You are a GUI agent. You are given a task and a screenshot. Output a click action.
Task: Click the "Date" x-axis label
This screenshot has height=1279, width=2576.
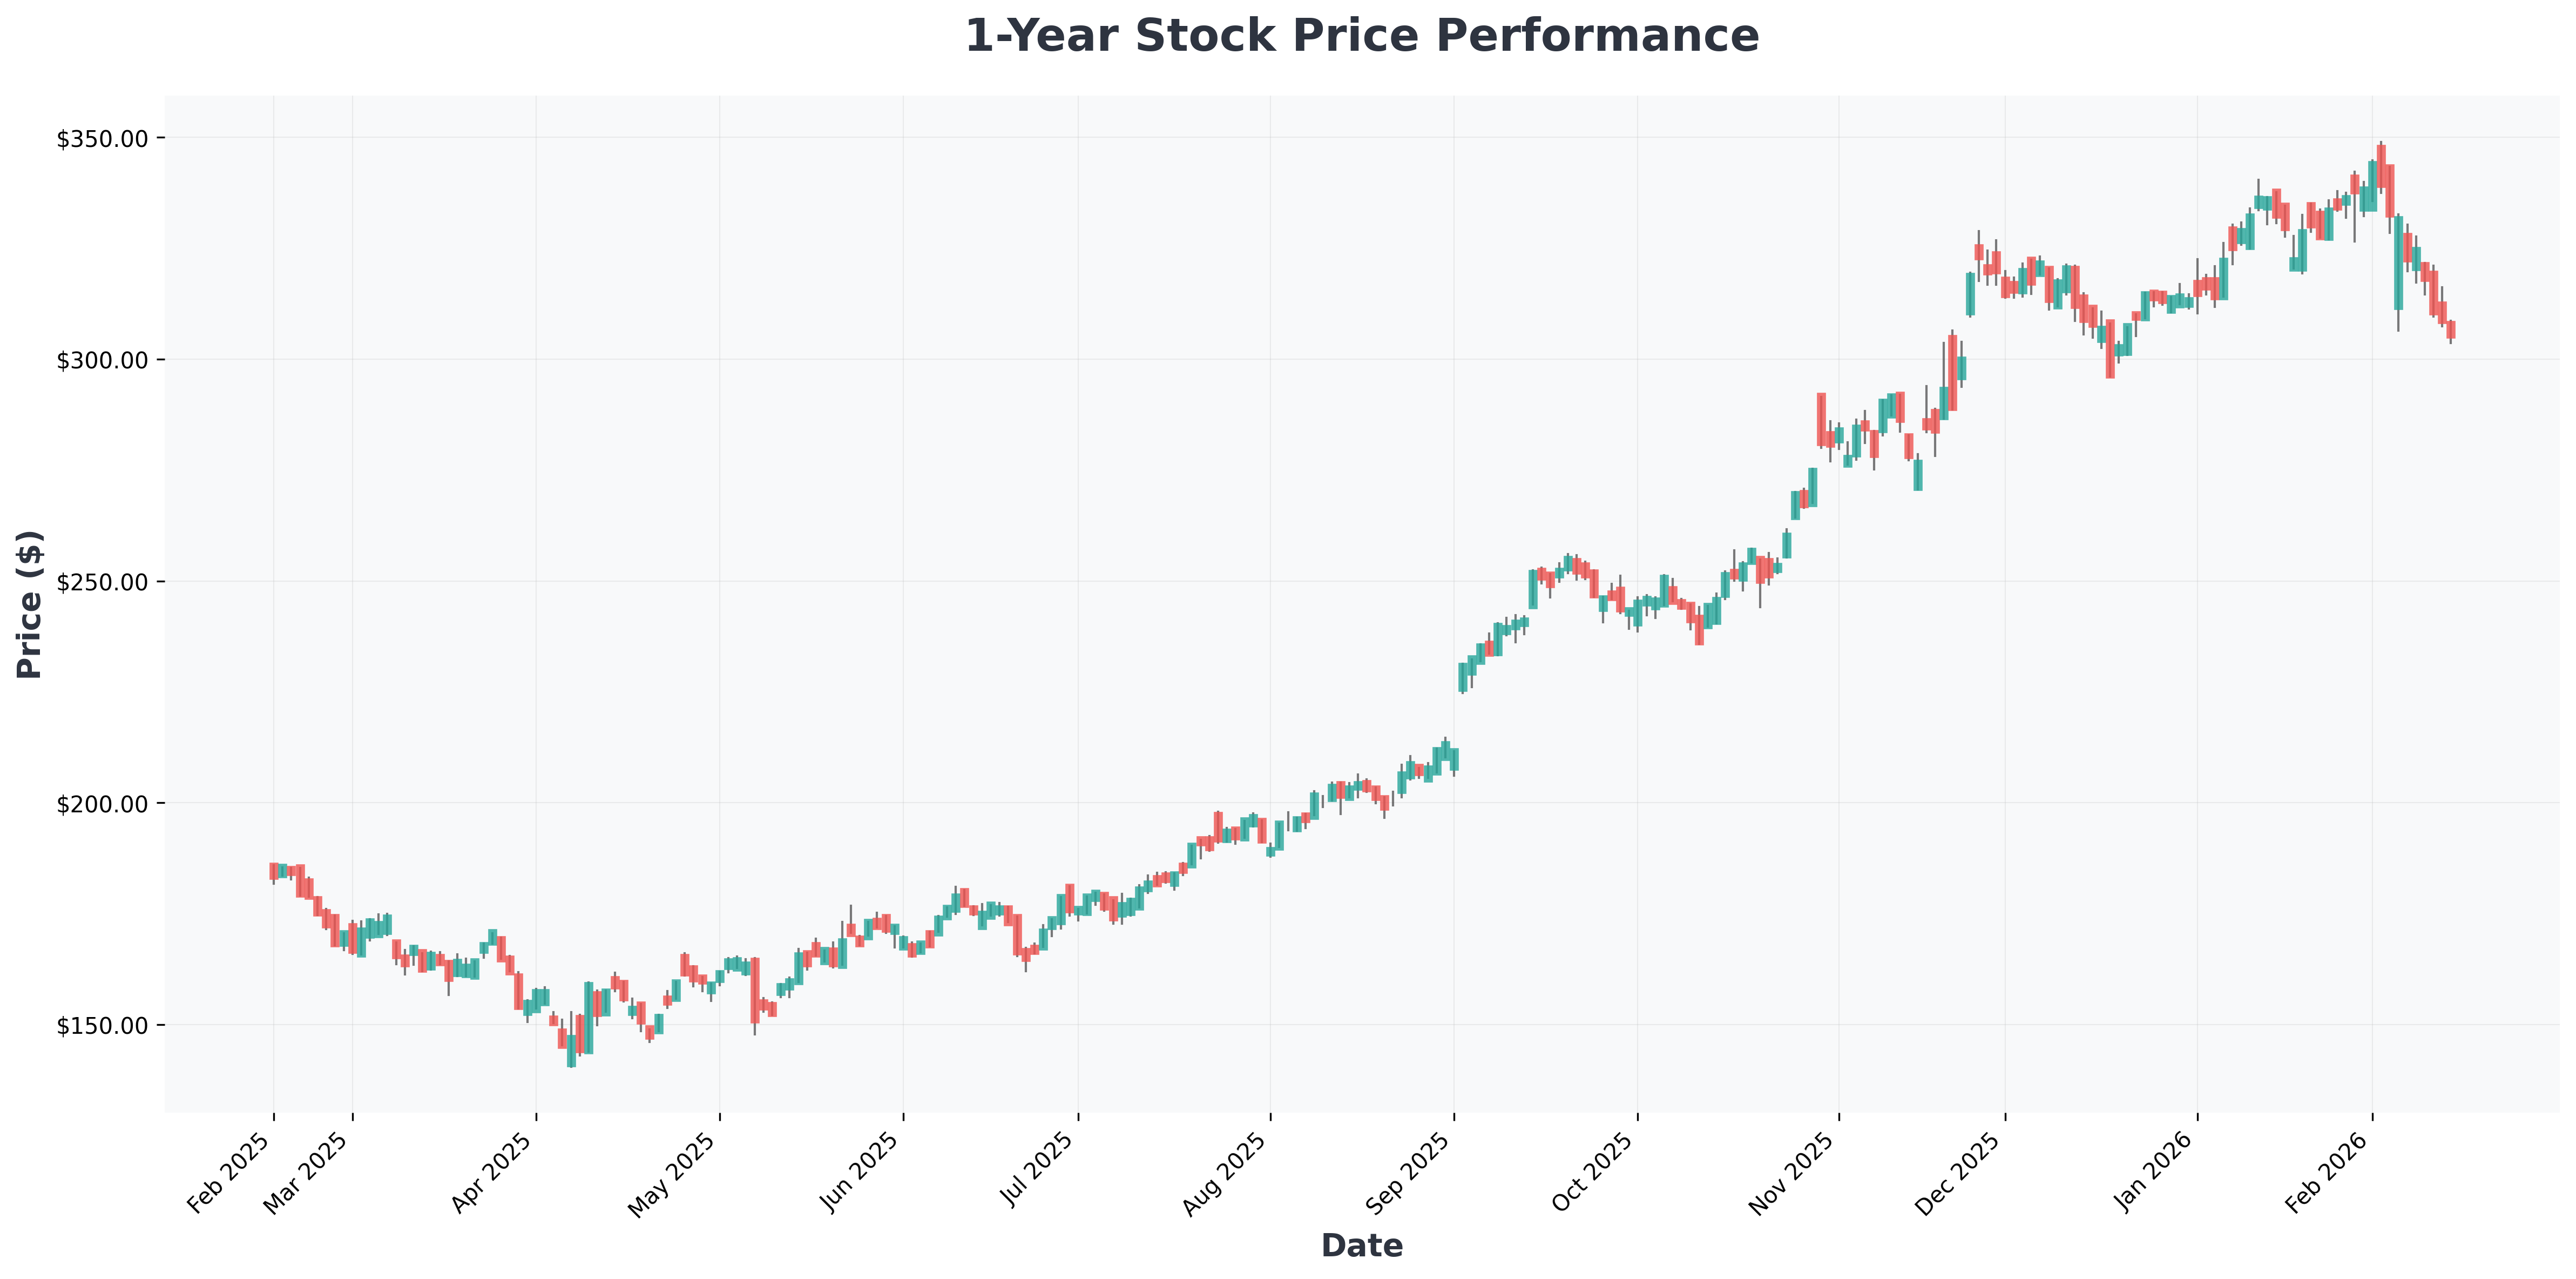1361,1245
